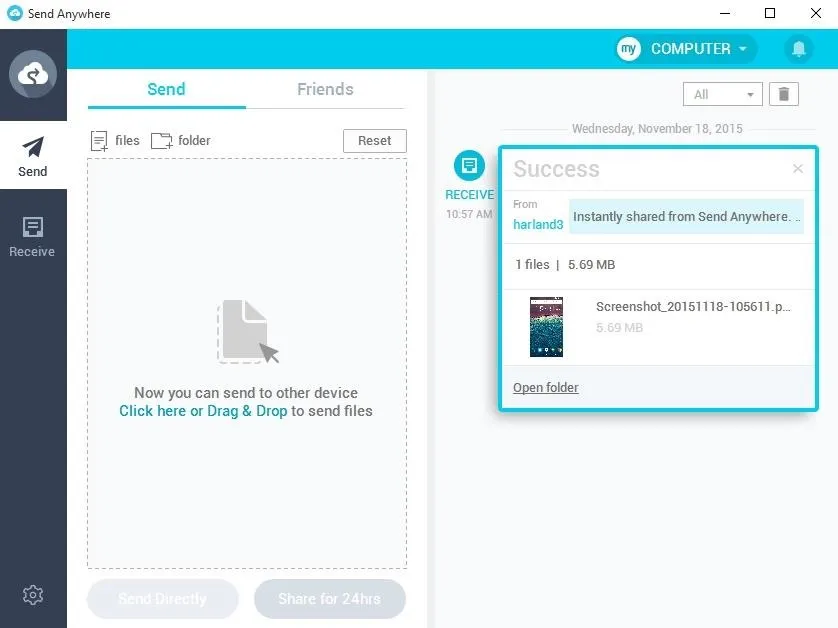Click the Open folder link
The height and width of the screenshot is (628, 838).
pyautogui.click(x=546, y=387)
